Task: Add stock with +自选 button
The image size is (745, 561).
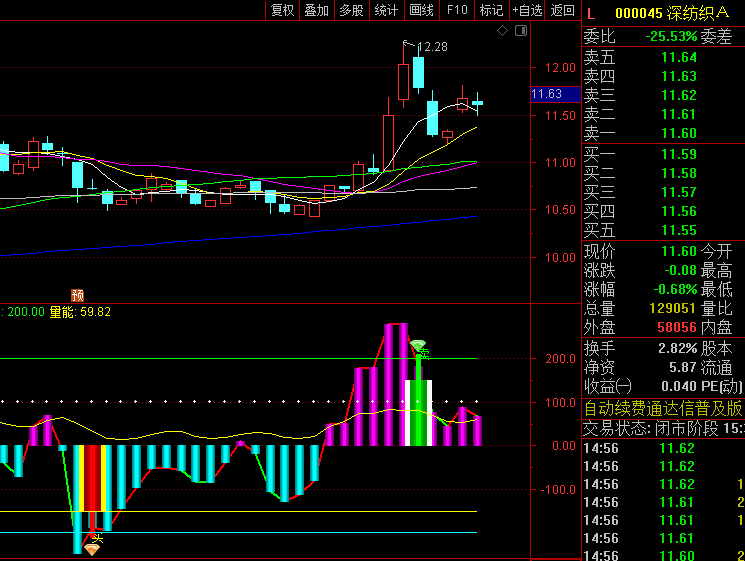Action: click(x=527, y=10)
